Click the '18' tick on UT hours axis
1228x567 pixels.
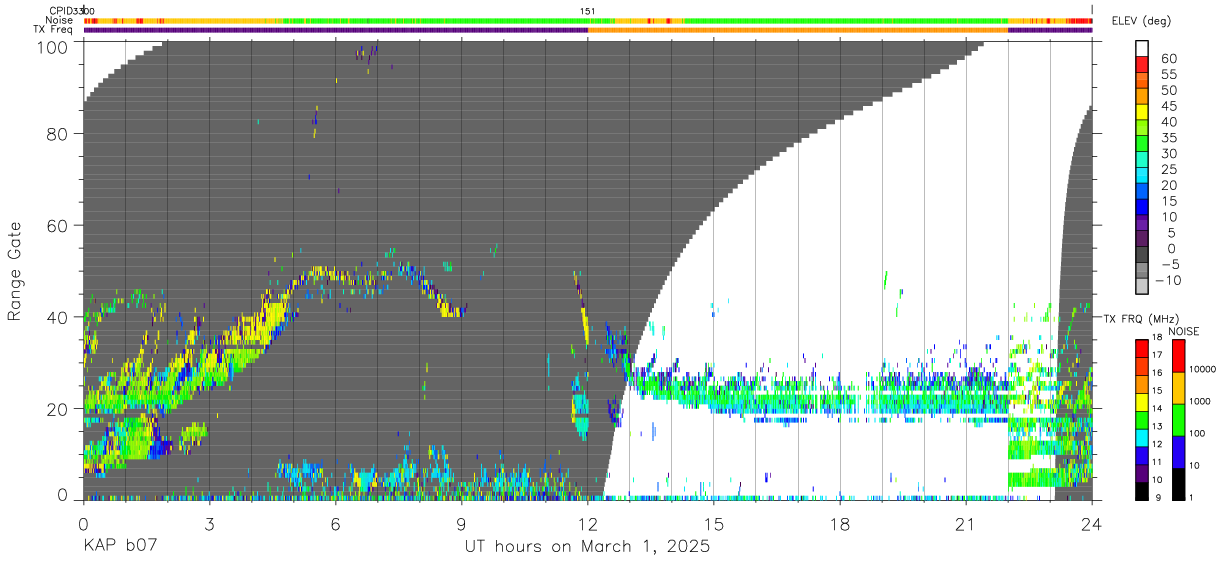(840, 523)
